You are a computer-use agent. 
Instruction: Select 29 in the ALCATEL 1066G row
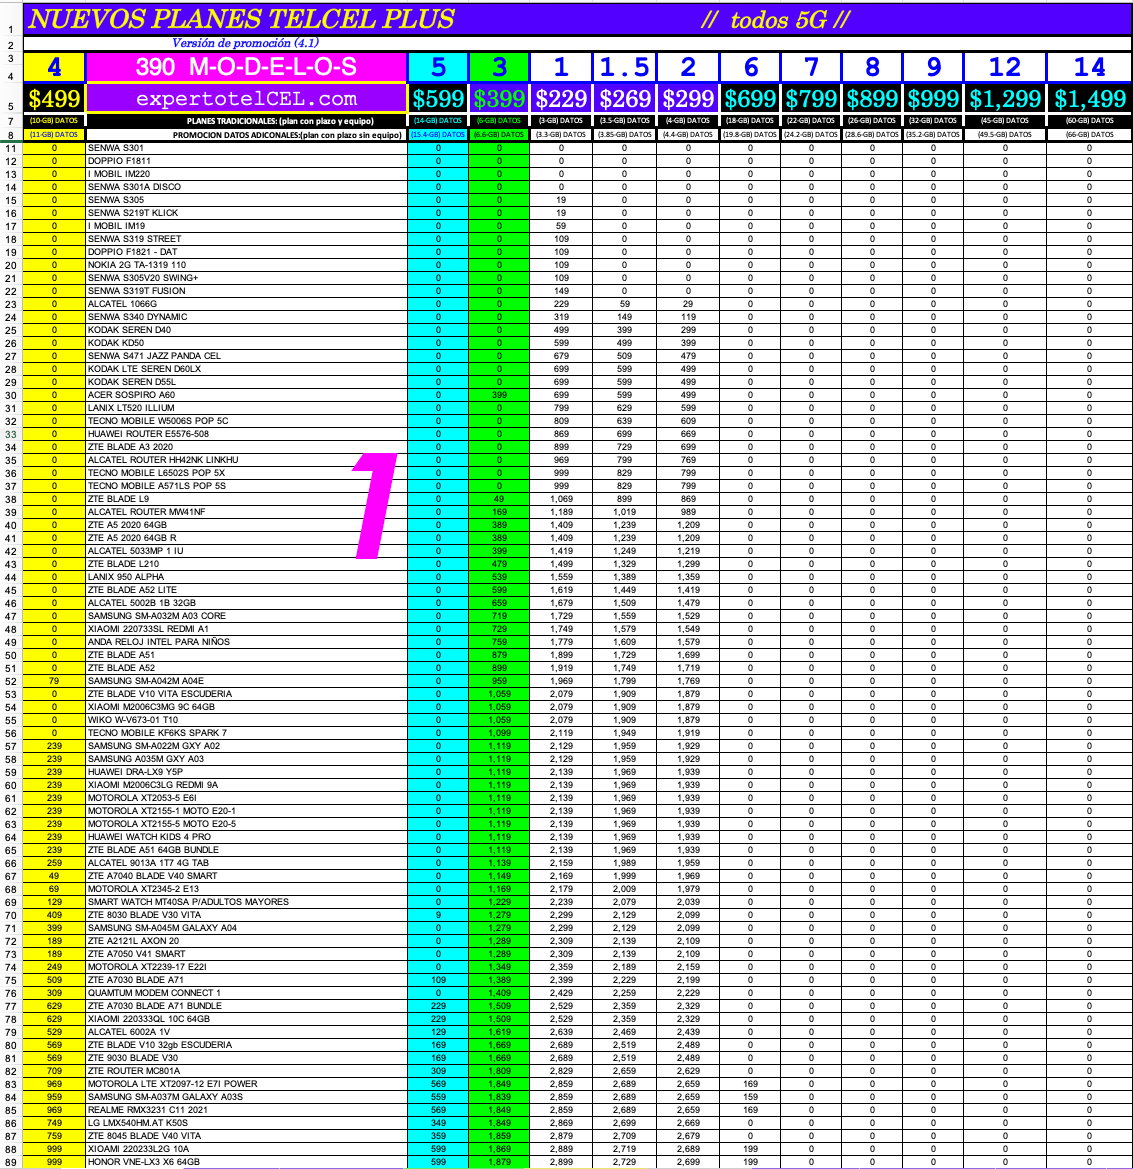pos(688,304)
